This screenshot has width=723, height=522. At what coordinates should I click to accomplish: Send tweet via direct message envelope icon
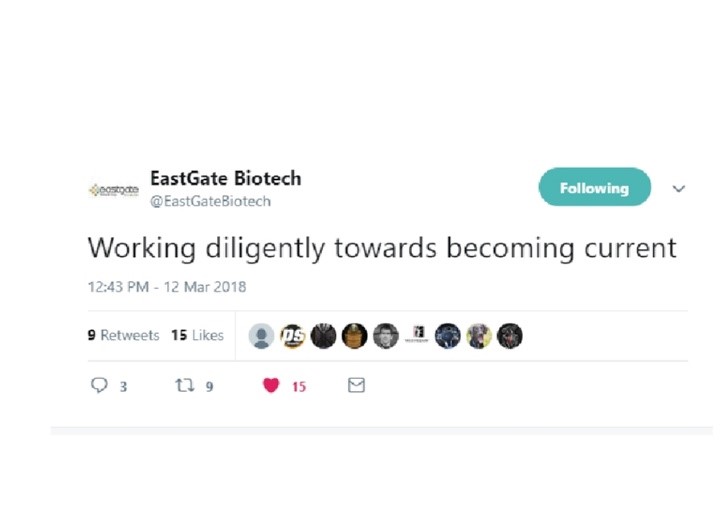point(356,385)
